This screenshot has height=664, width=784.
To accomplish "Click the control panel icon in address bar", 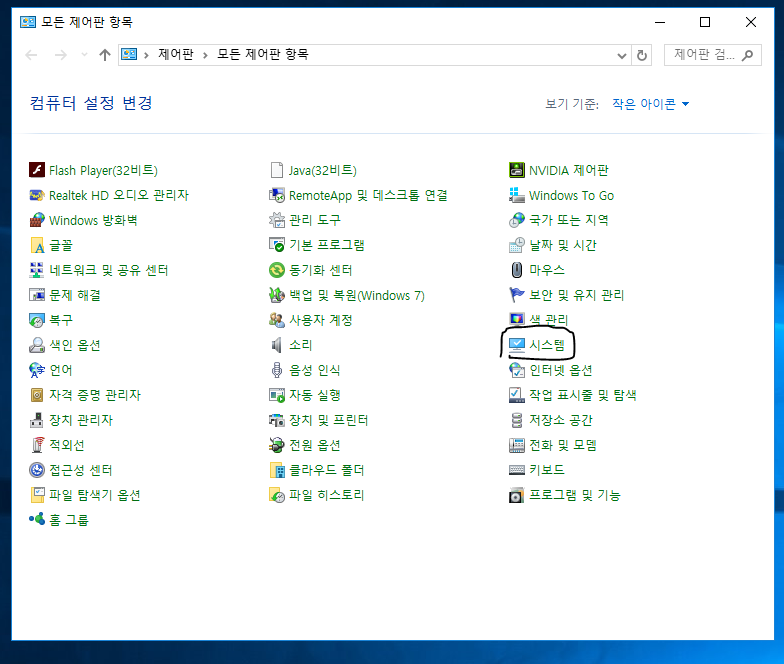I will 129,54.
